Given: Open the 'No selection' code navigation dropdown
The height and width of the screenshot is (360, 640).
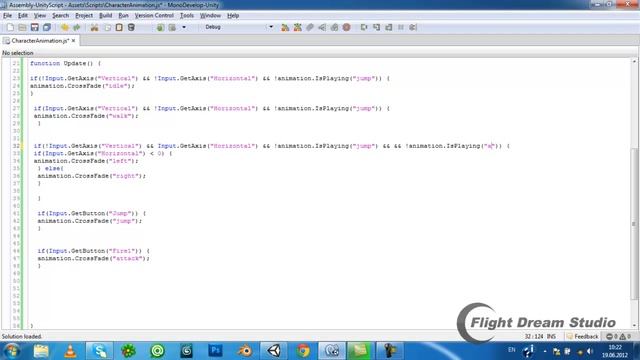Looking at the screenshot, I should (18, 53).
